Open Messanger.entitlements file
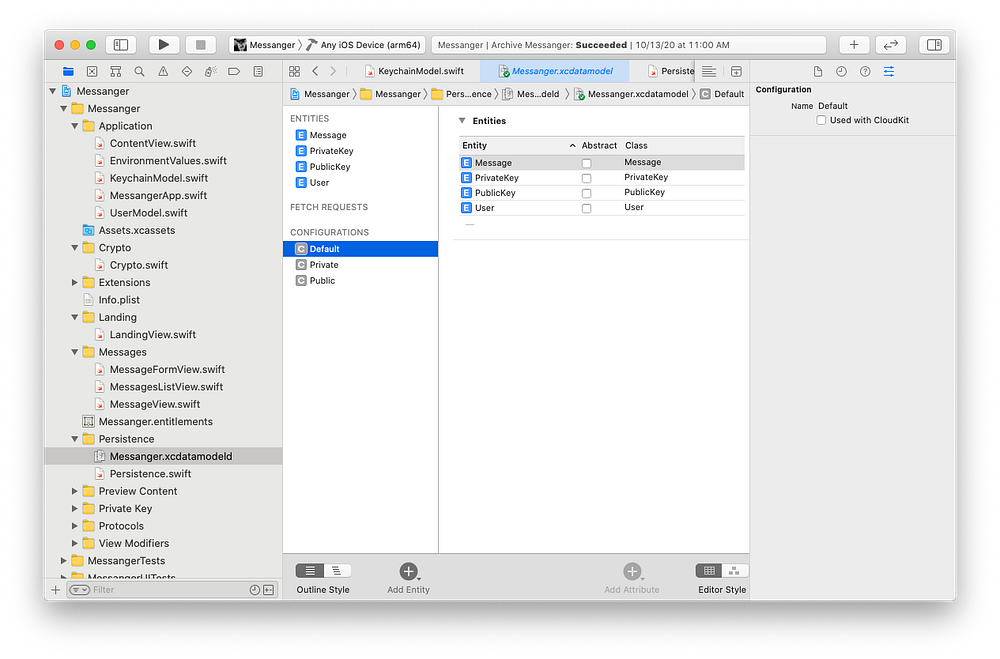1000x659 pixels. [156, 422]
